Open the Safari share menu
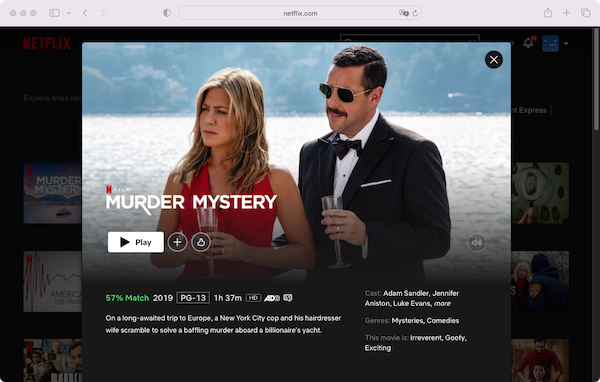Image resolution: width=600 pixels, height=382 pixels. click(548, 13)
